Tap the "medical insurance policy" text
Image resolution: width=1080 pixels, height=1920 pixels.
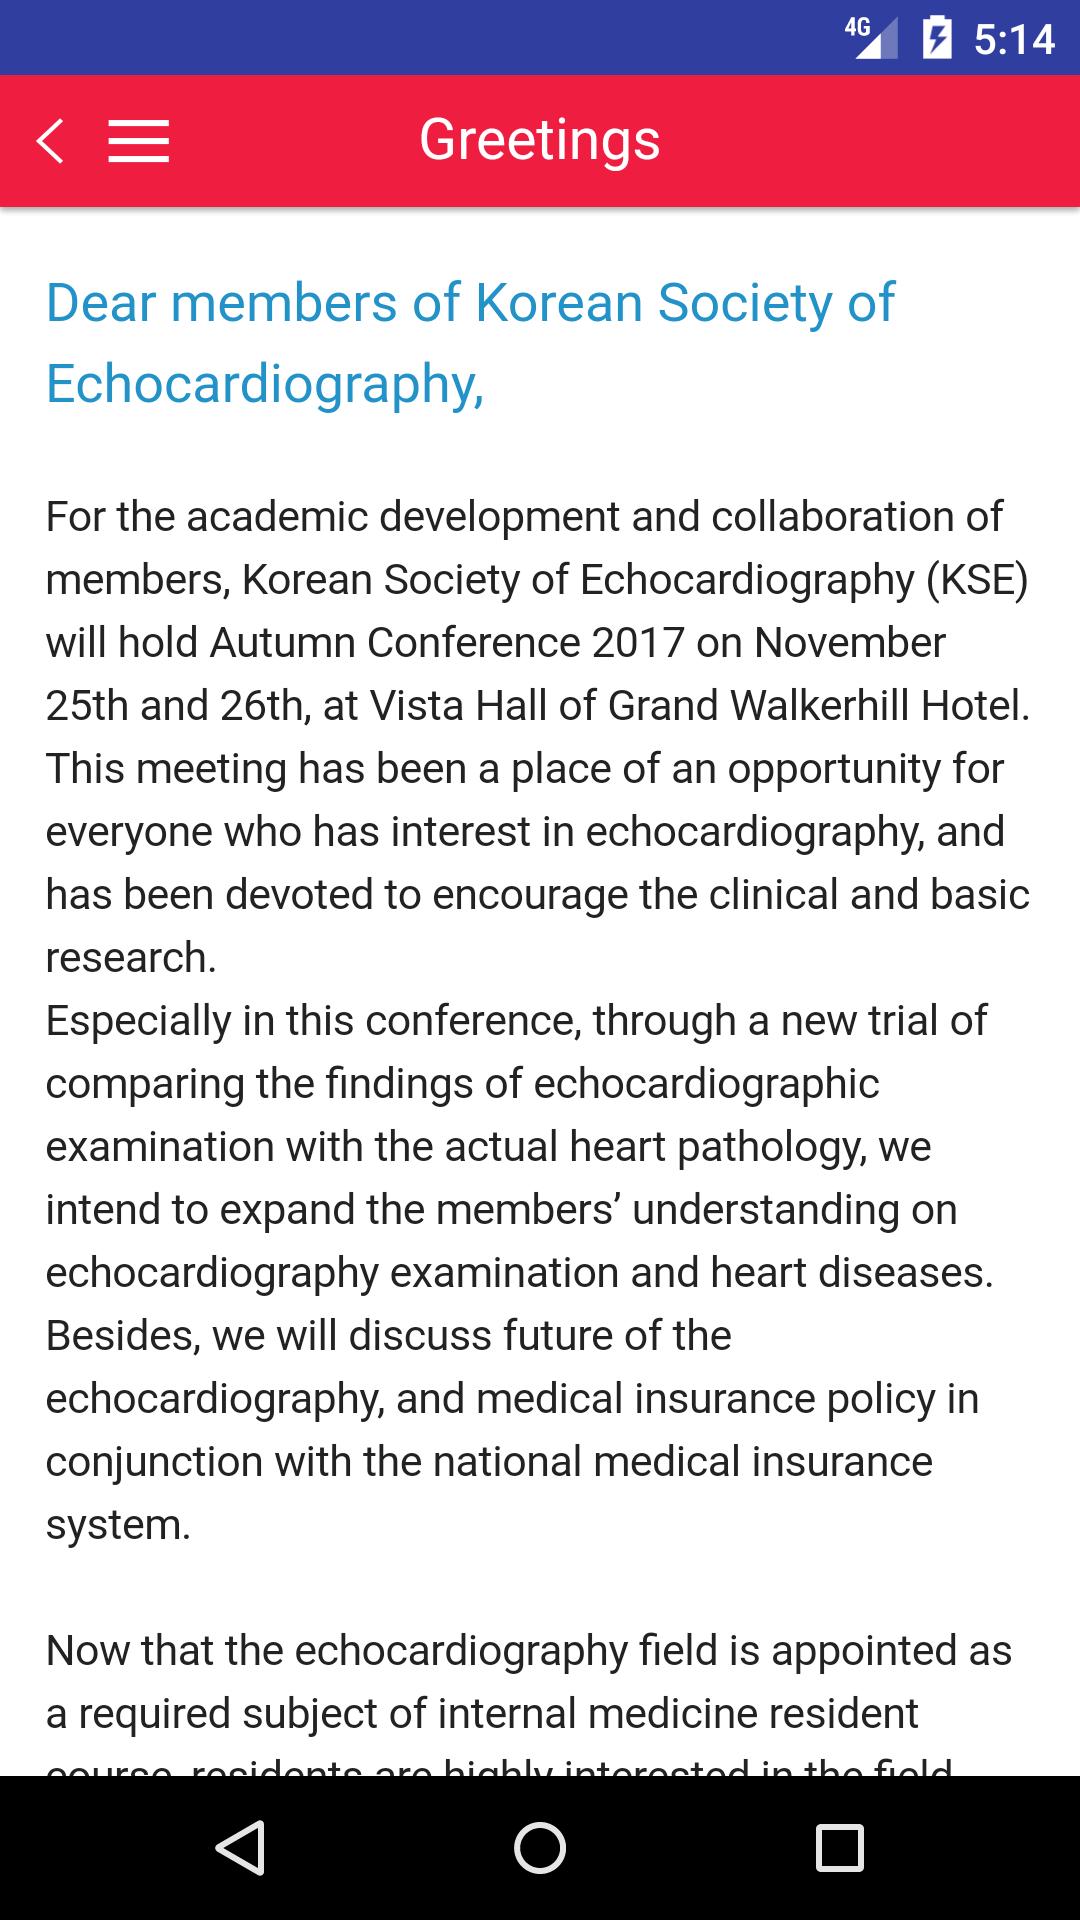pos(705,1399)
